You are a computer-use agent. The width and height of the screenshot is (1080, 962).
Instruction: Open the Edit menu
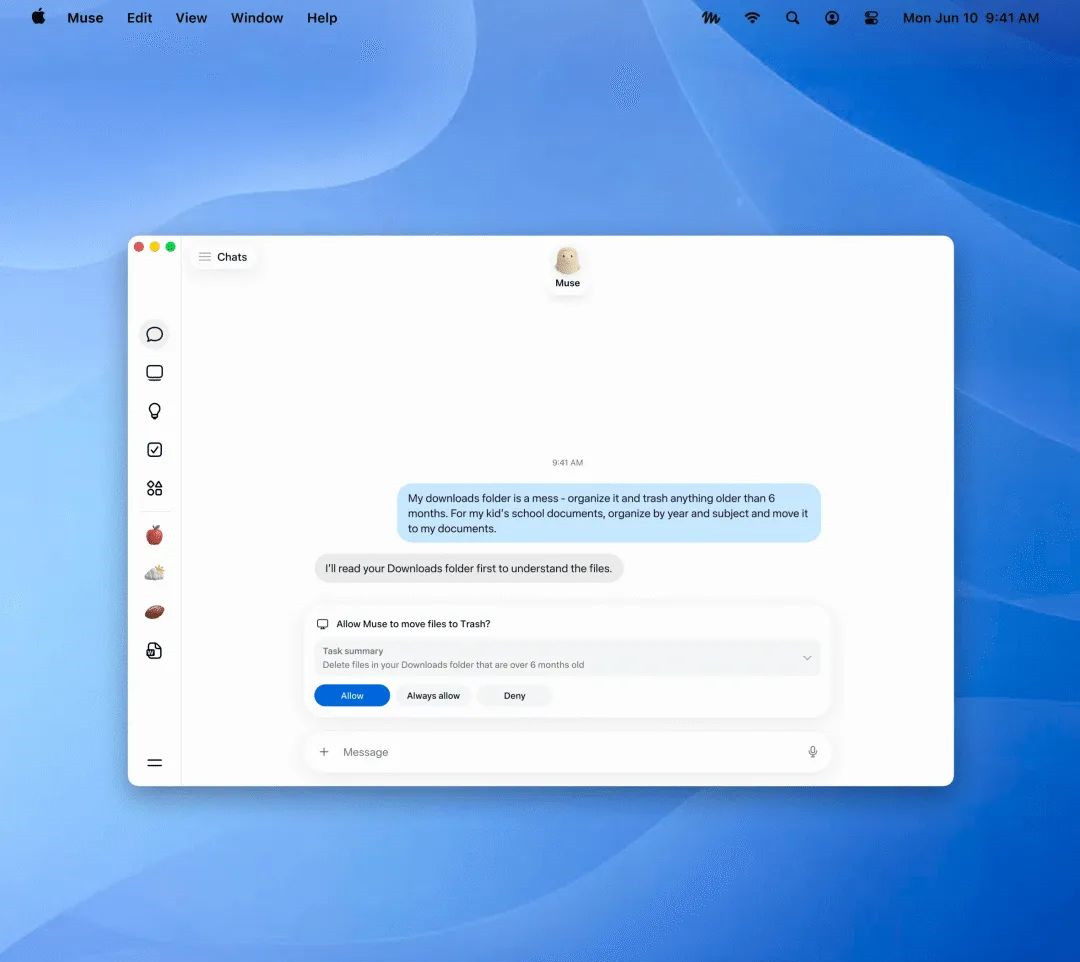point(139,18)
